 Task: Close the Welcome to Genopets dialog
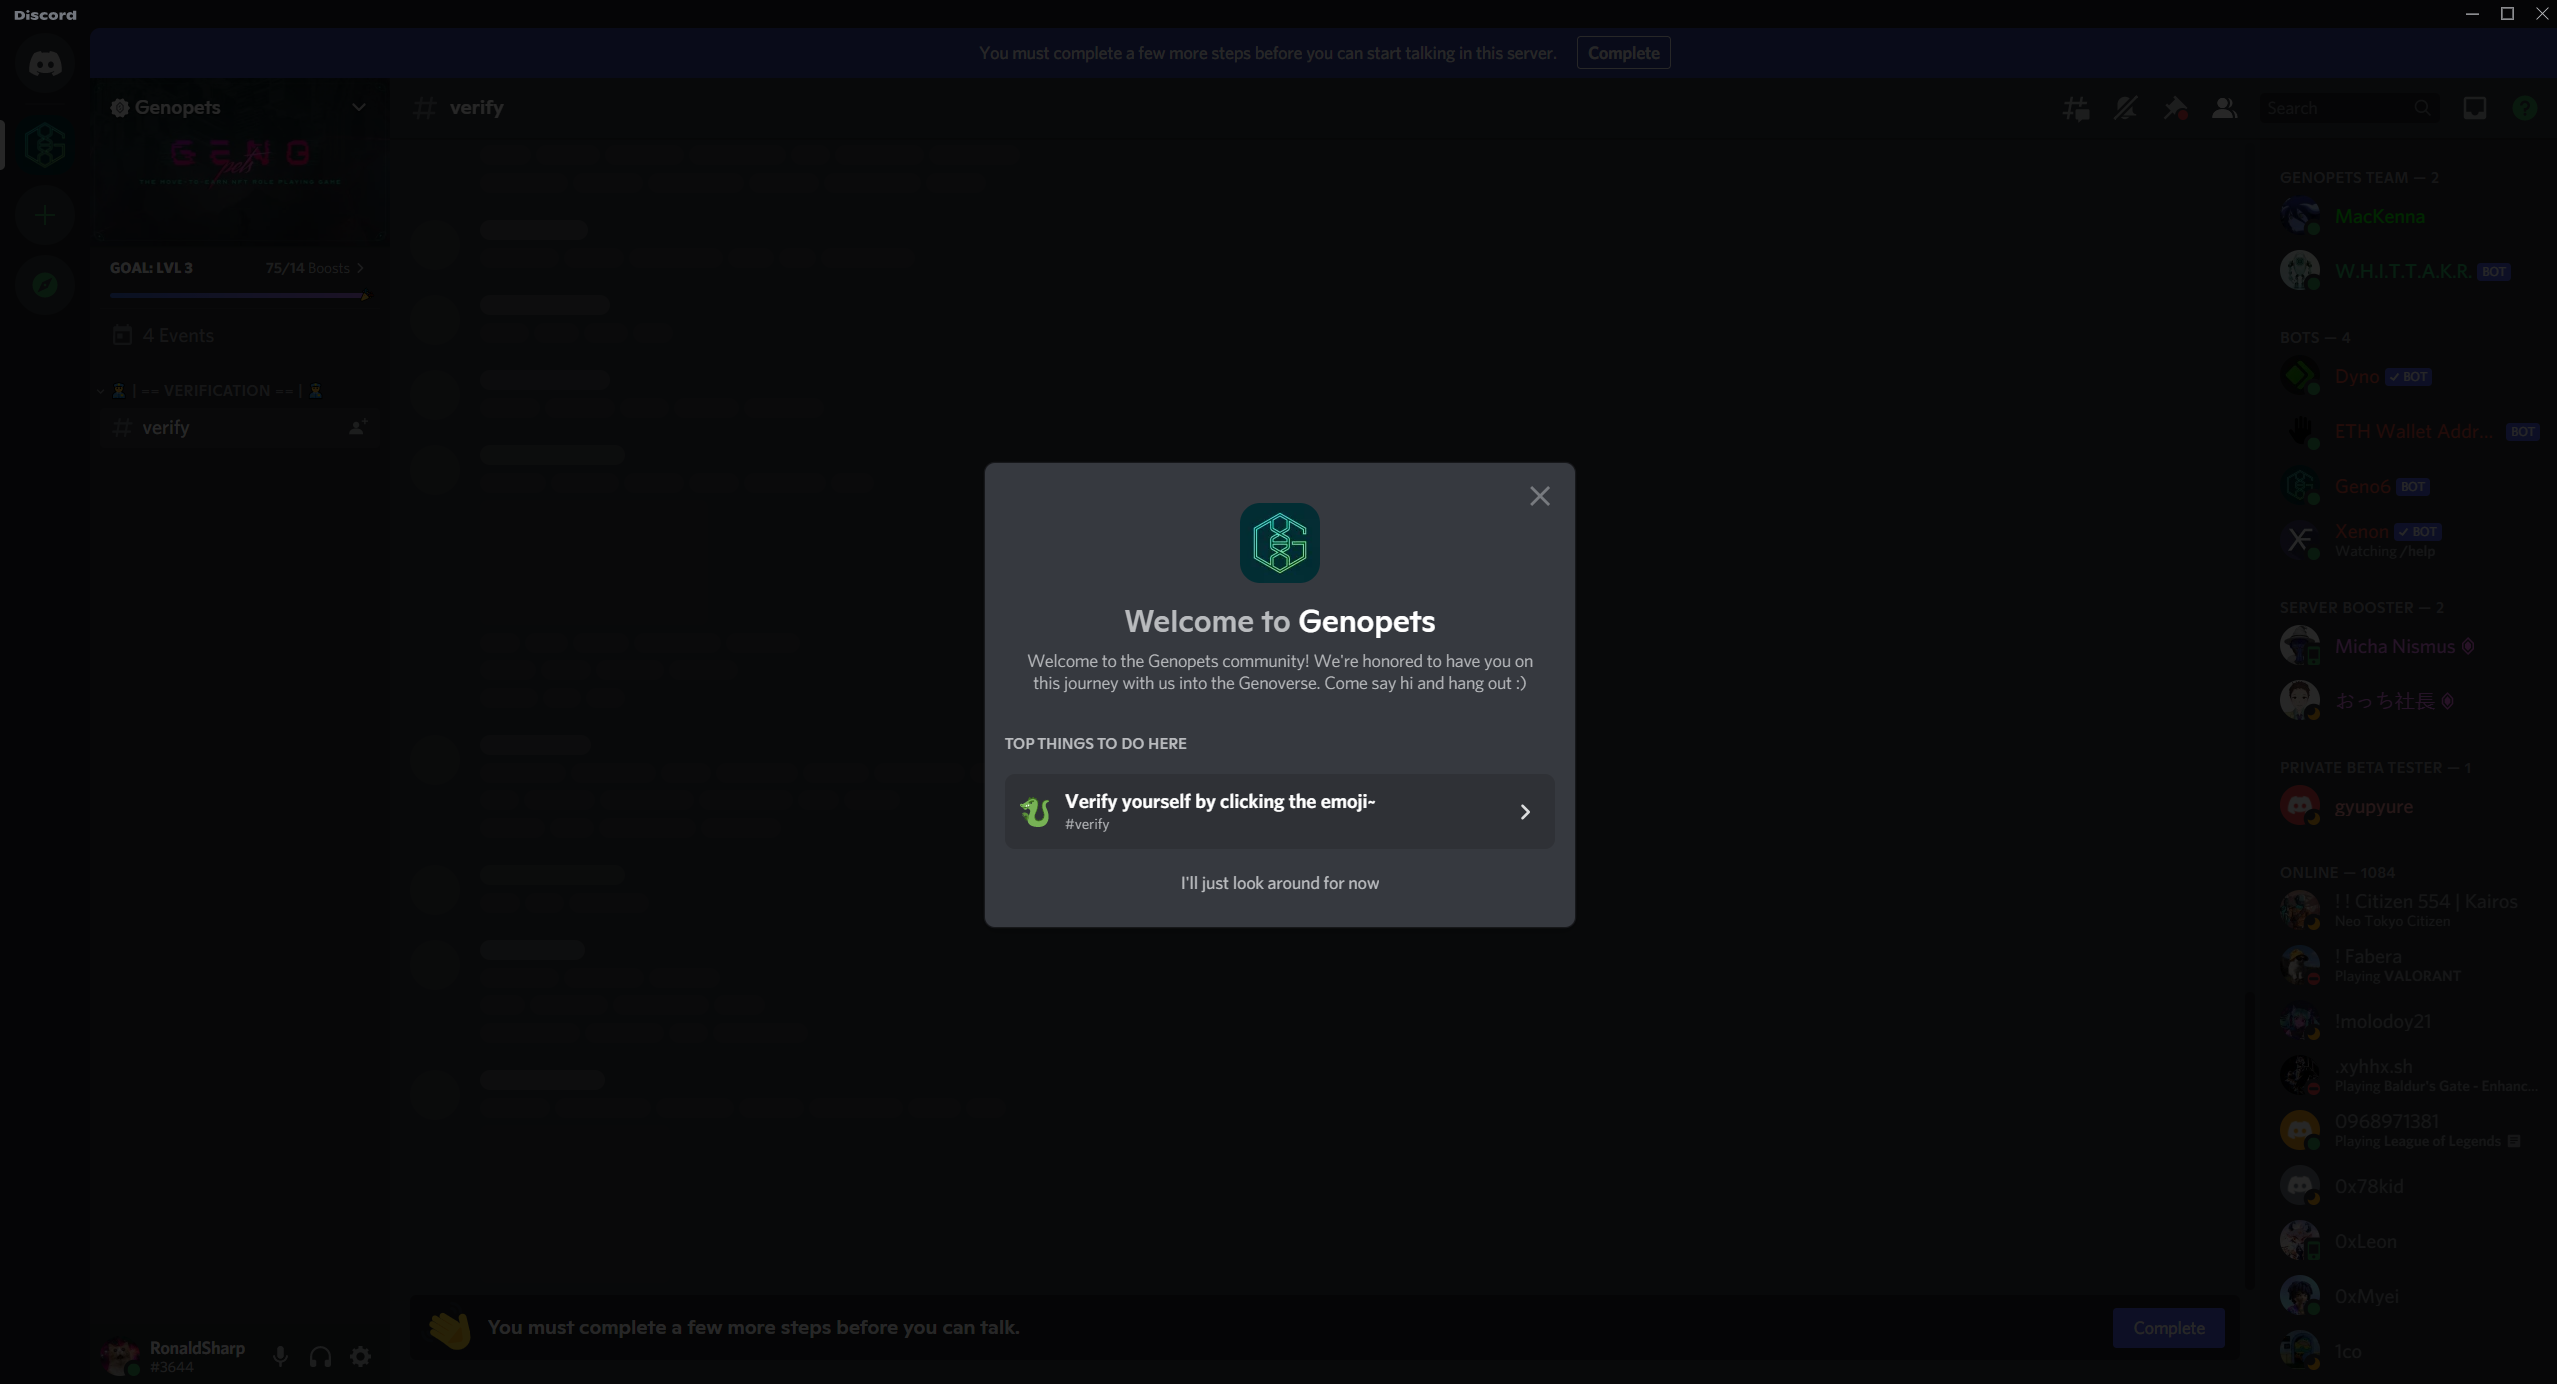[1539, 496]
